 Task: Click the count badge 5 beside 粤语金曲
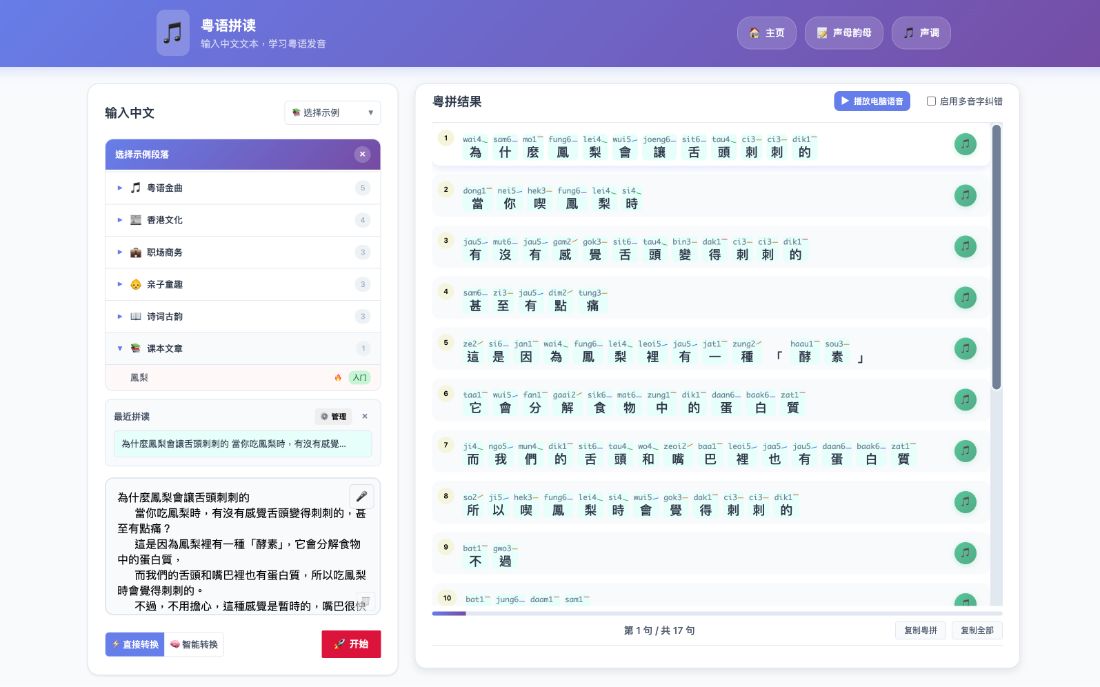click(x=363, y=188)
